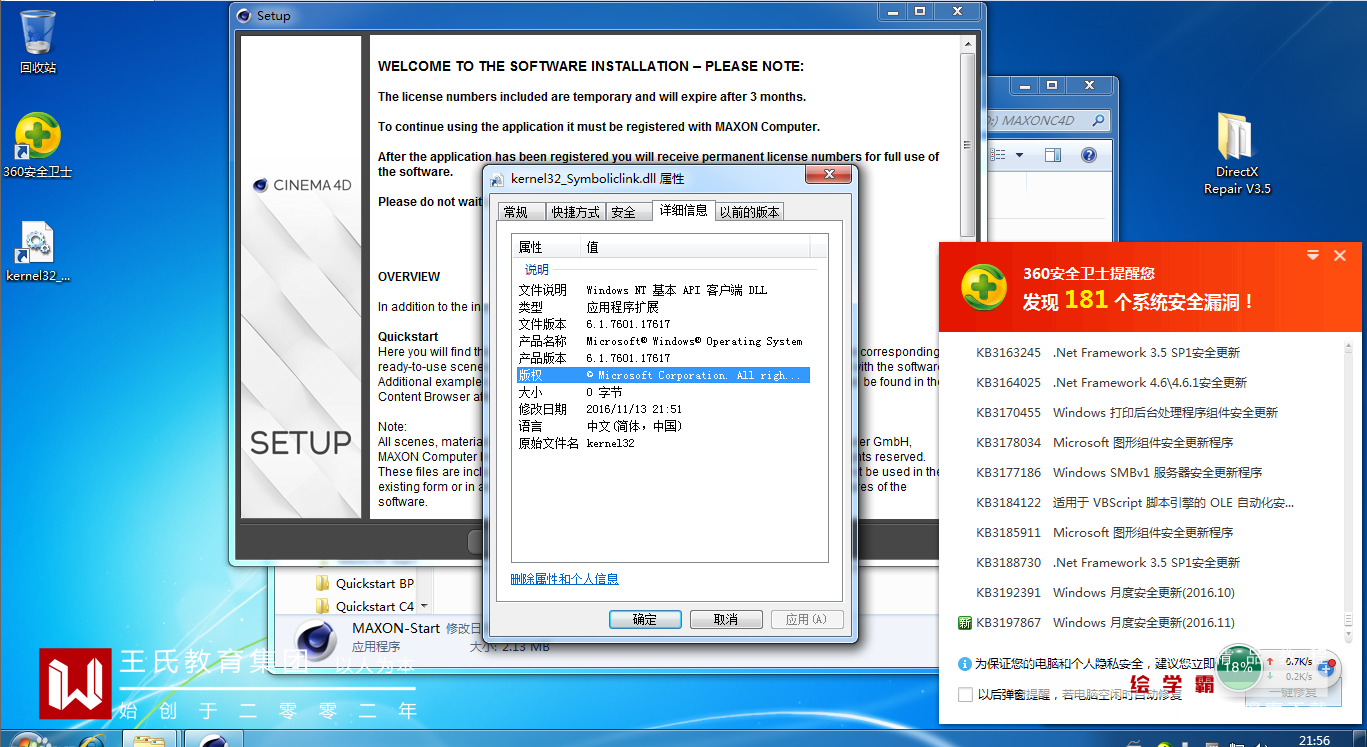Viewport: 1367px width, 747px height.
Task: Select the 详细信息 tab
Action: [x=684, y=210]
